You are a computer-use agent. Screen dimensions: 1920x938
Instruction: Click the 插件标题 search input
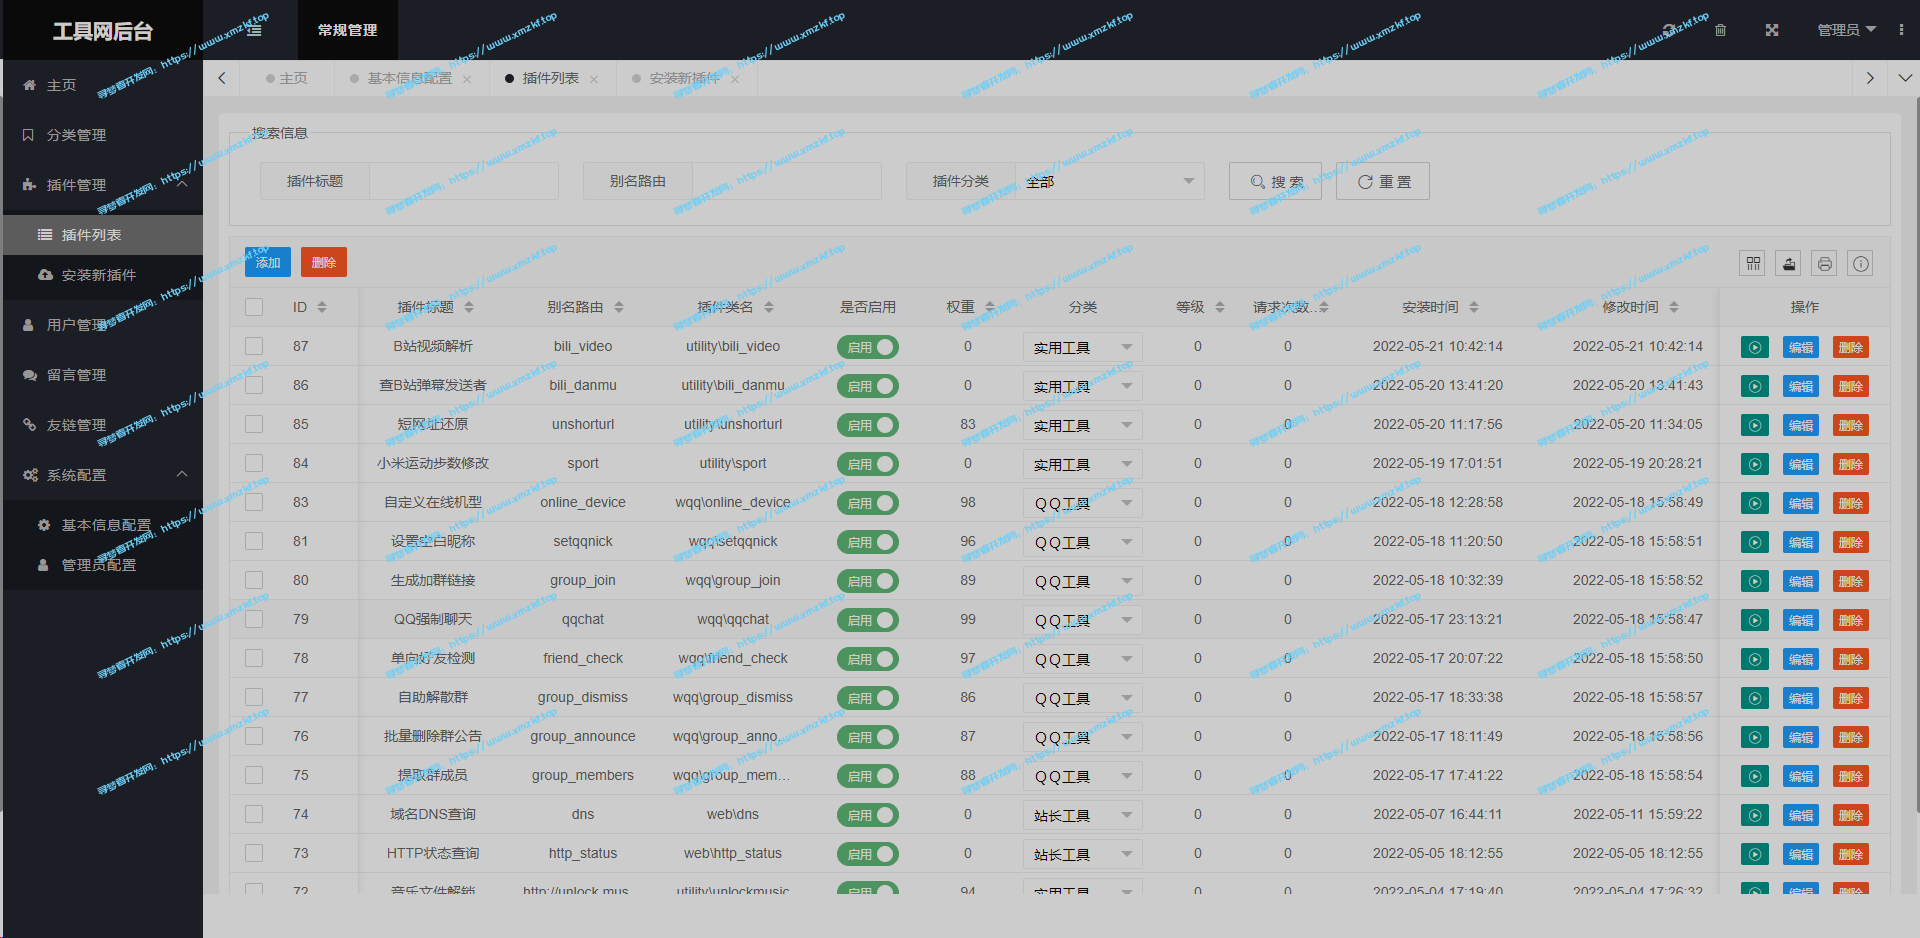click(464, 181)
